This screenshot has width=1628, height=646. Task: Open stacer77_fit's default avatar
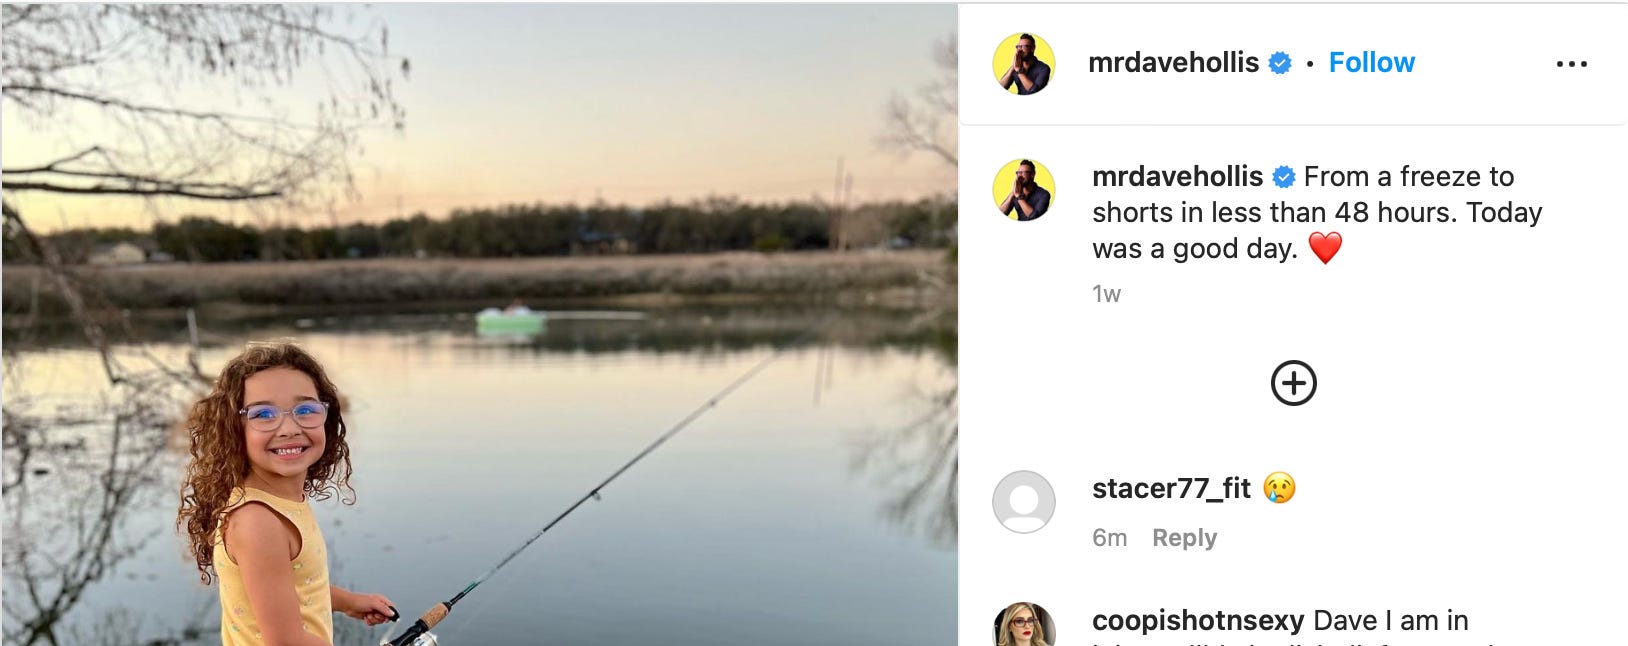tap(1023, 502)
